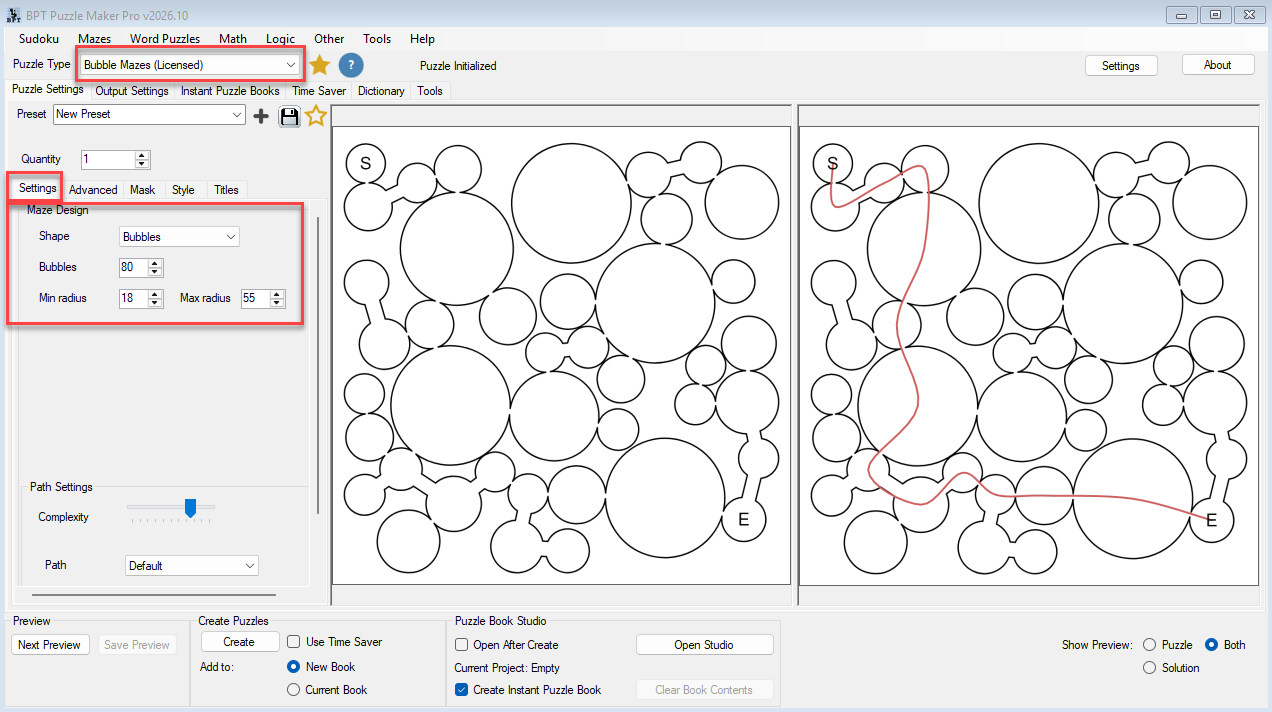Select the New Book radio button
Screen dimensions: 1272x712
click(294, 667)
